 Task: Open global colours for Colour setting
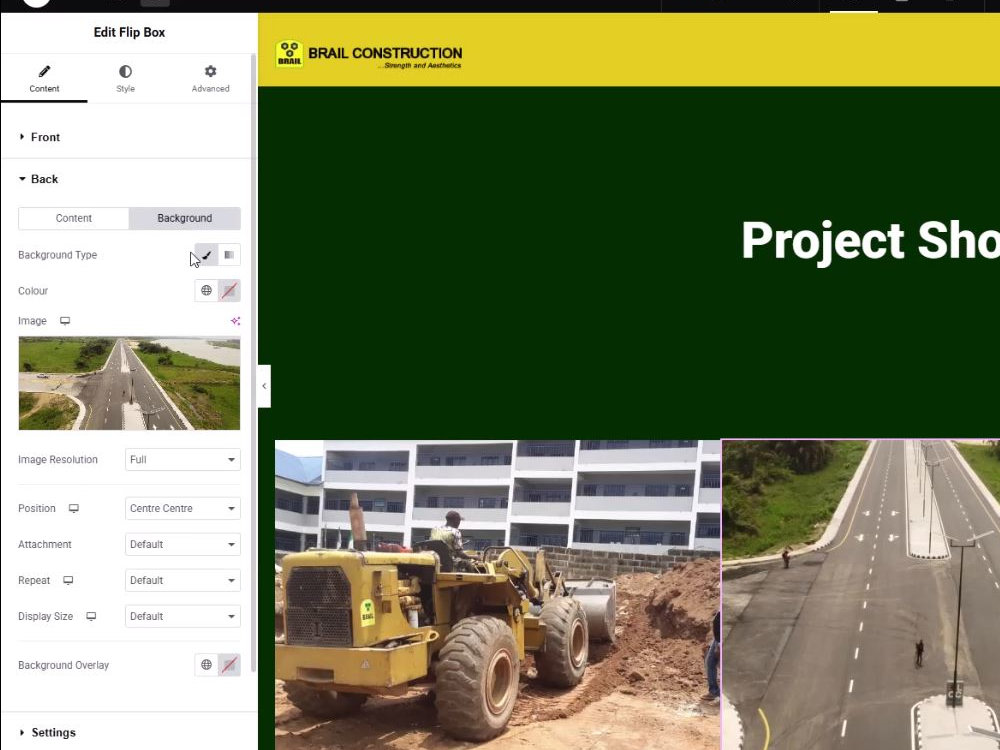206,291
